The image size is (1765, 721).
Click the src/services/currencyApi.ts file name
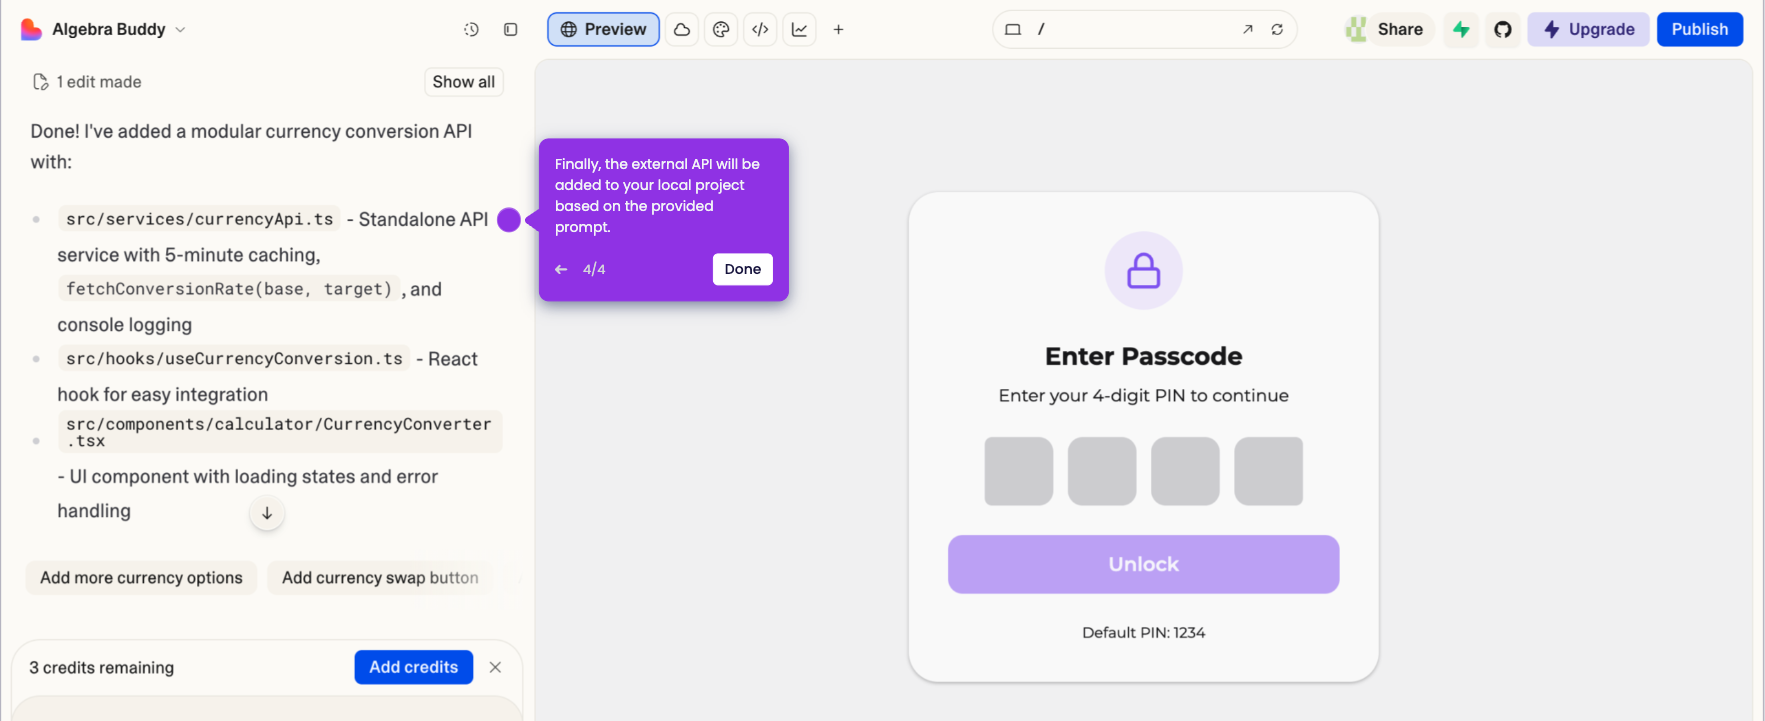point(200,219)
